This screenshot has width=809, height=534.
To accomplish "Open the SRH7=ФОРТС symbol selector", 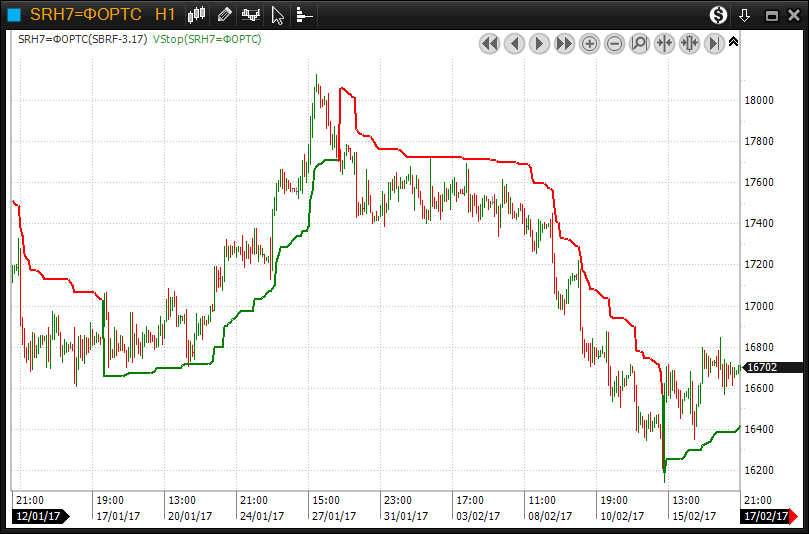I will (x=85, y=14).
